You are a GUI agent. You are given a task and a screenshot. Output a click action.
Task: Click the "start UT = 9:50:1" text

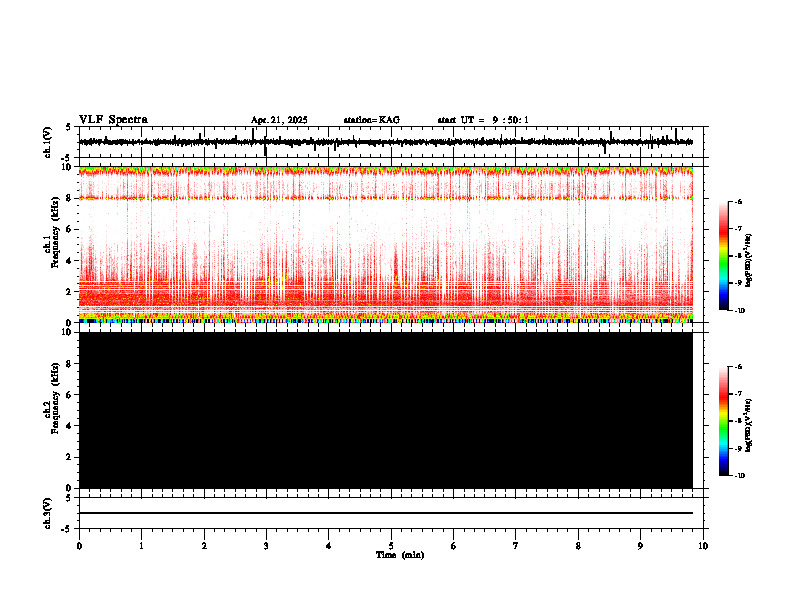483,120
